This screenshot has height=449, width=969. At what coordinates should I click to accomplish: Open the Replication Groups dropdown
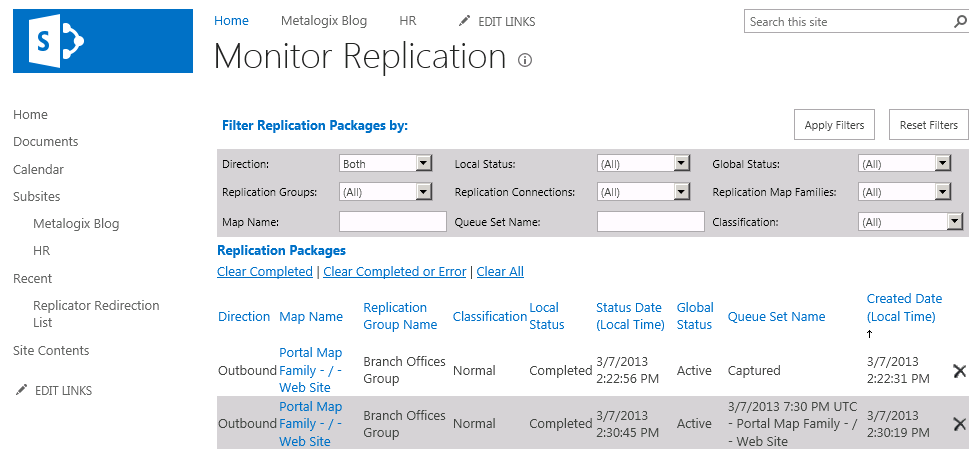click(423, 192)
